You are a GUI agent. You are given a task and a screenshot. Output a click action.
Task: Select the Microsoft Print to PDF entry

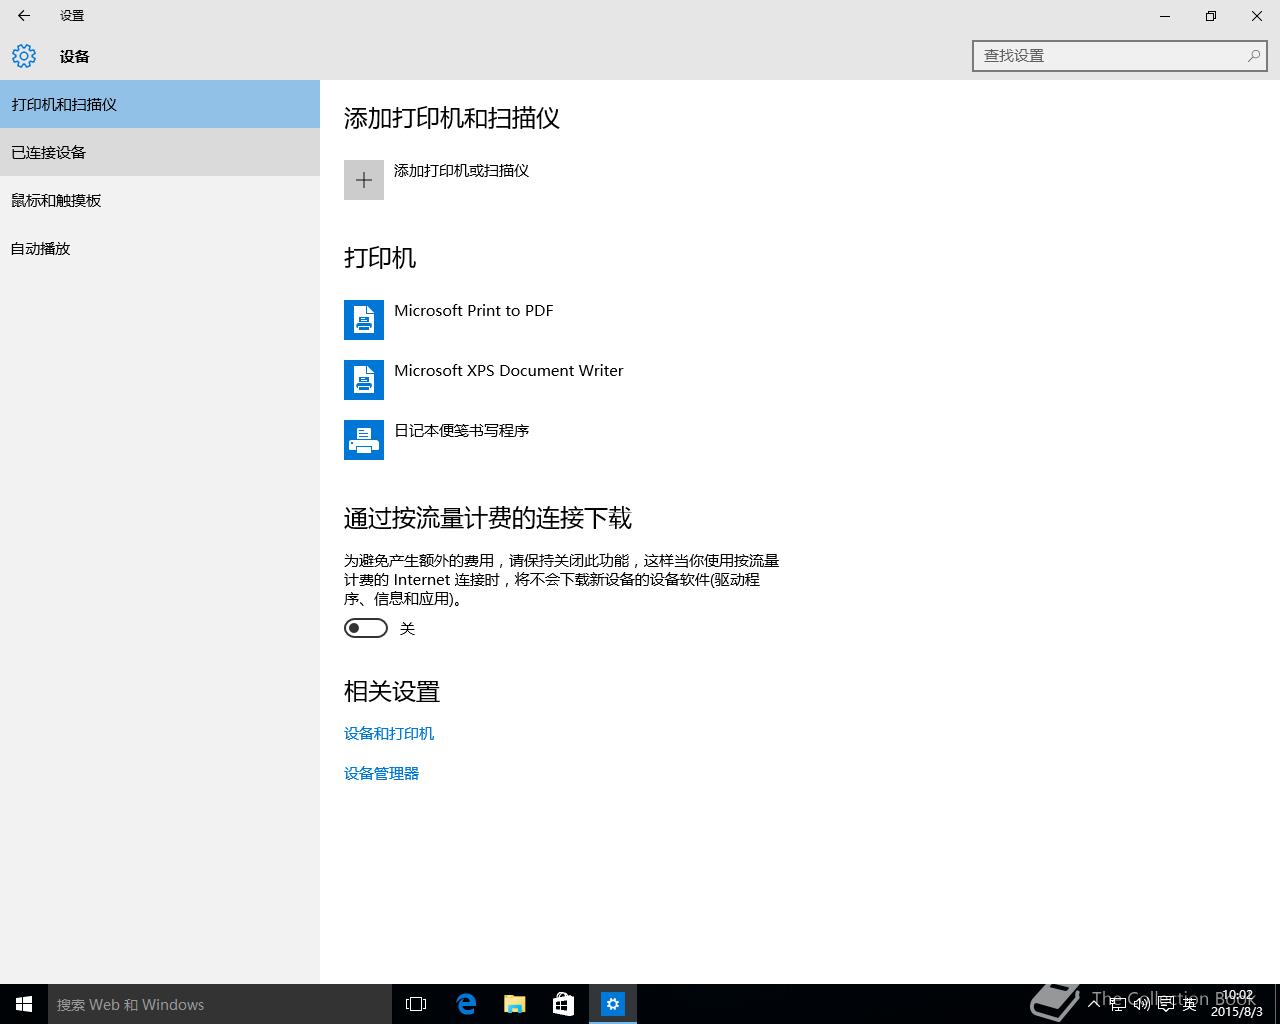(x=449, y=320)
